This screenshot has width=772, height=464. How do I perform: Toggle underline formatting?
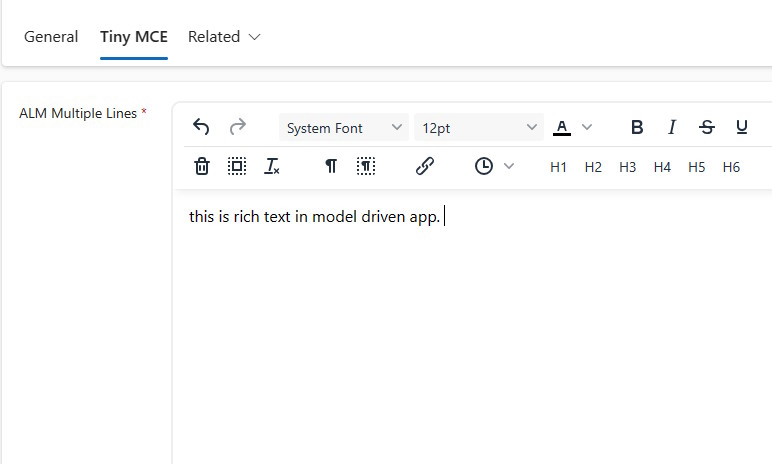coord(741,127)
